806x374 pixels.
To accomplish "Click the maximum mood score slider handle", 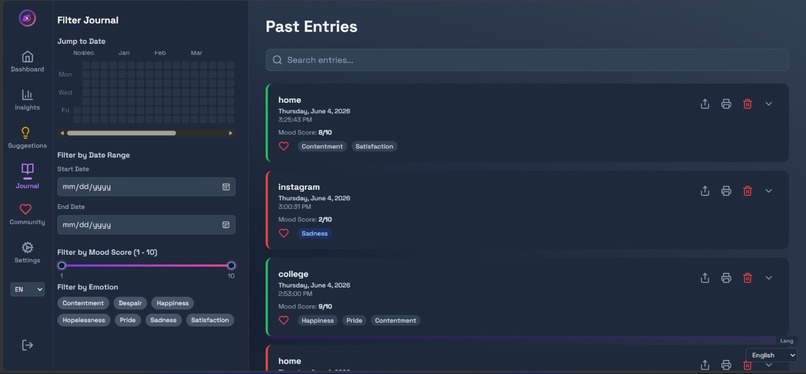I will [231, 266].
